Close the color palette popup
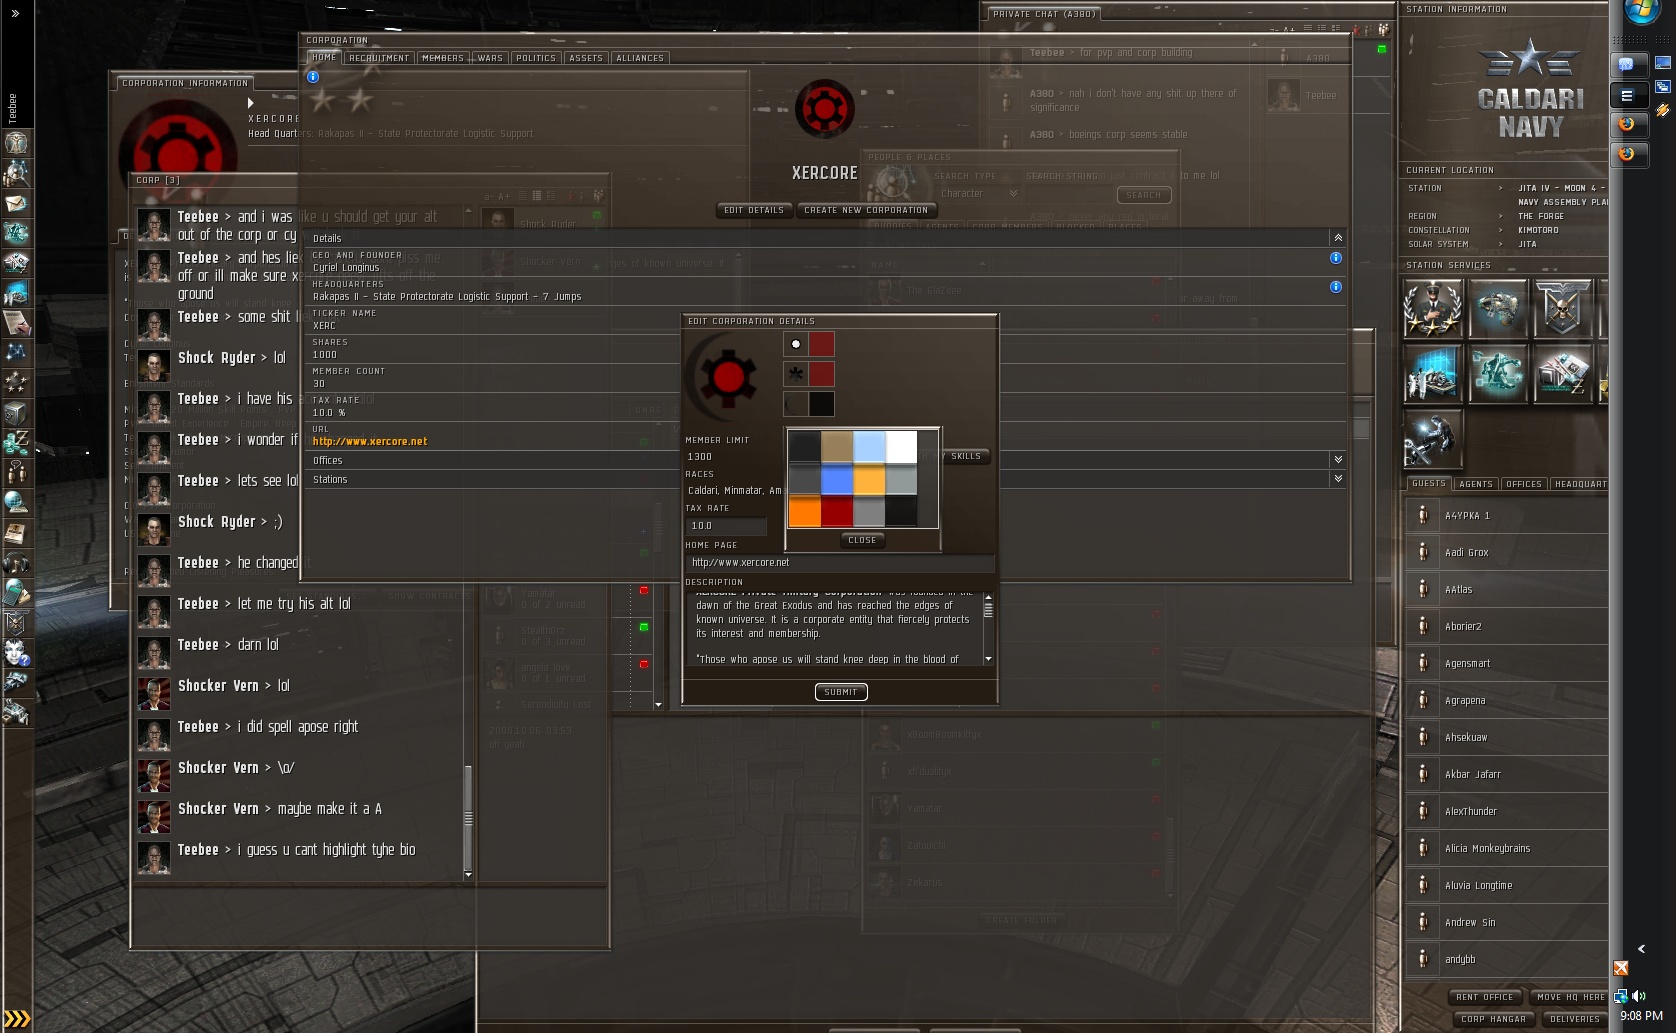The width and height of the screenshot is (1676, 1033). (862, 540)
